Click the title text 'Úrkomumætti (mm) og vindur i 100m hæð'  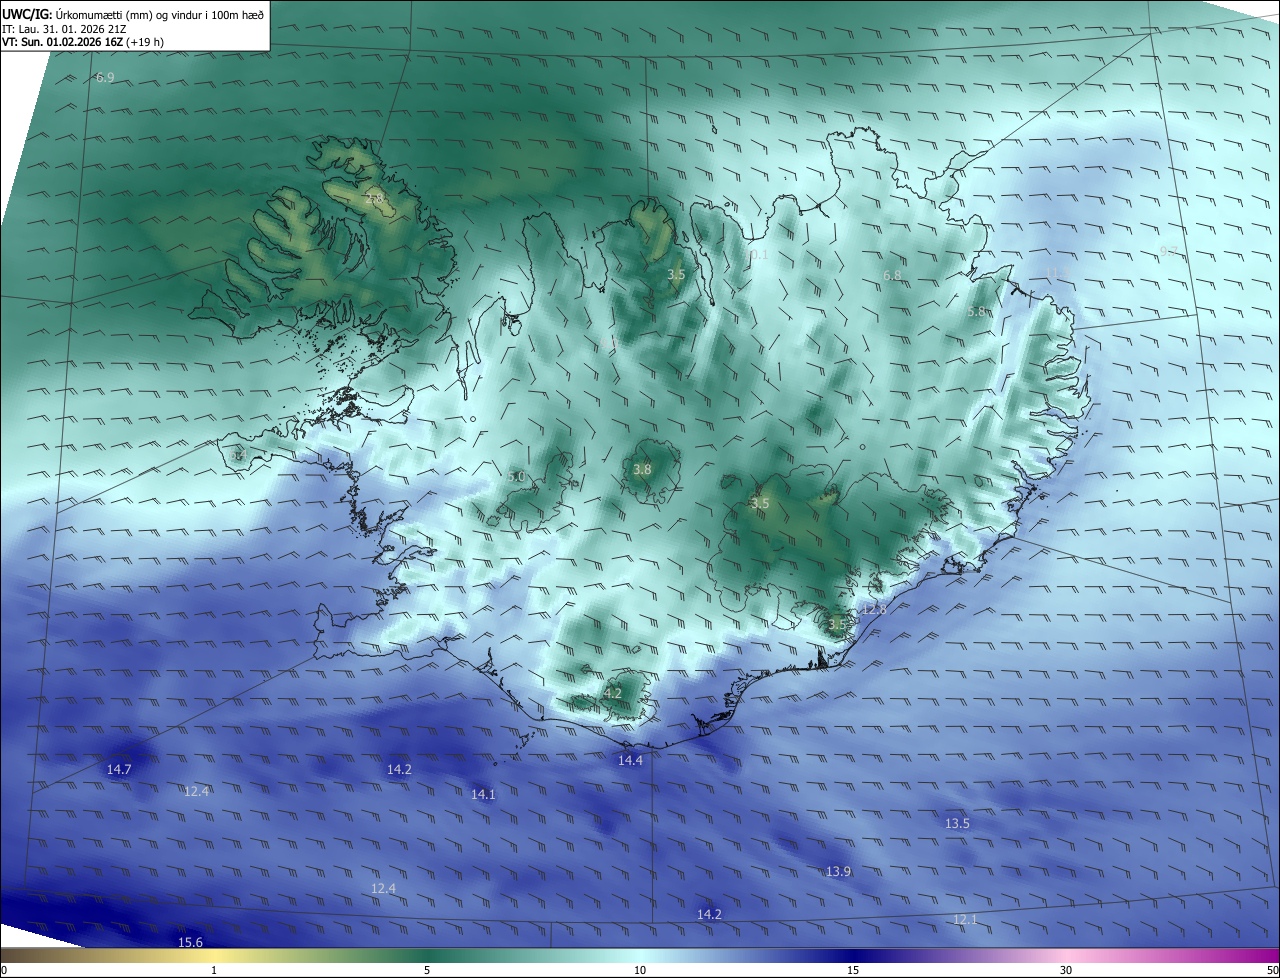point(161,14)
